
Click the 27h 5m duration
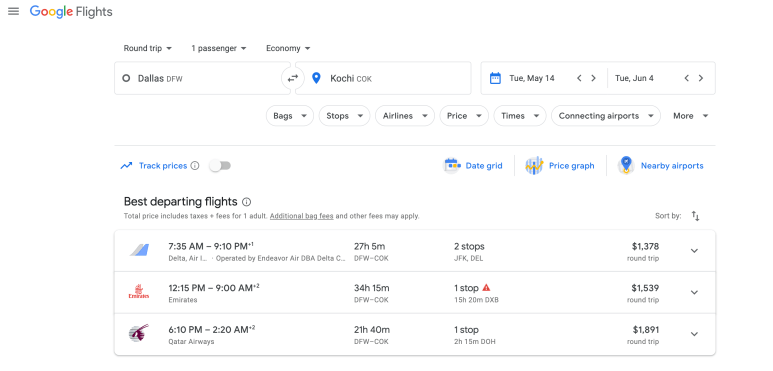pos(369,246)
